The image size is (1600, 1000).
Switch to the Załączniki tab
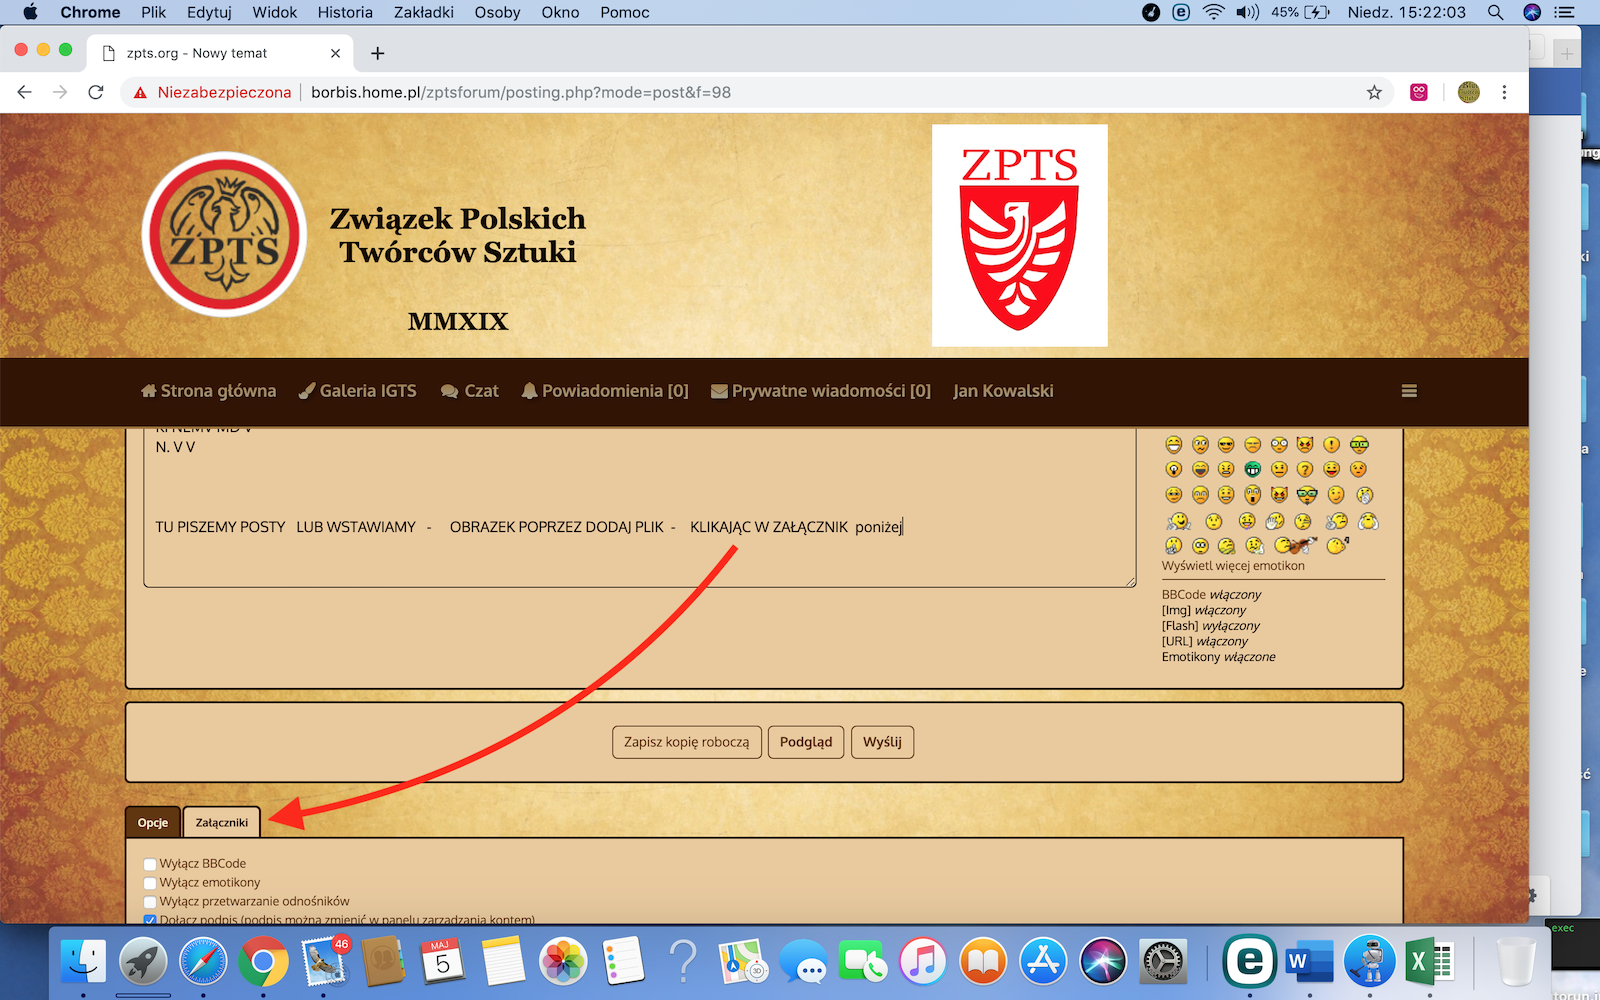(x=222, y=822)
